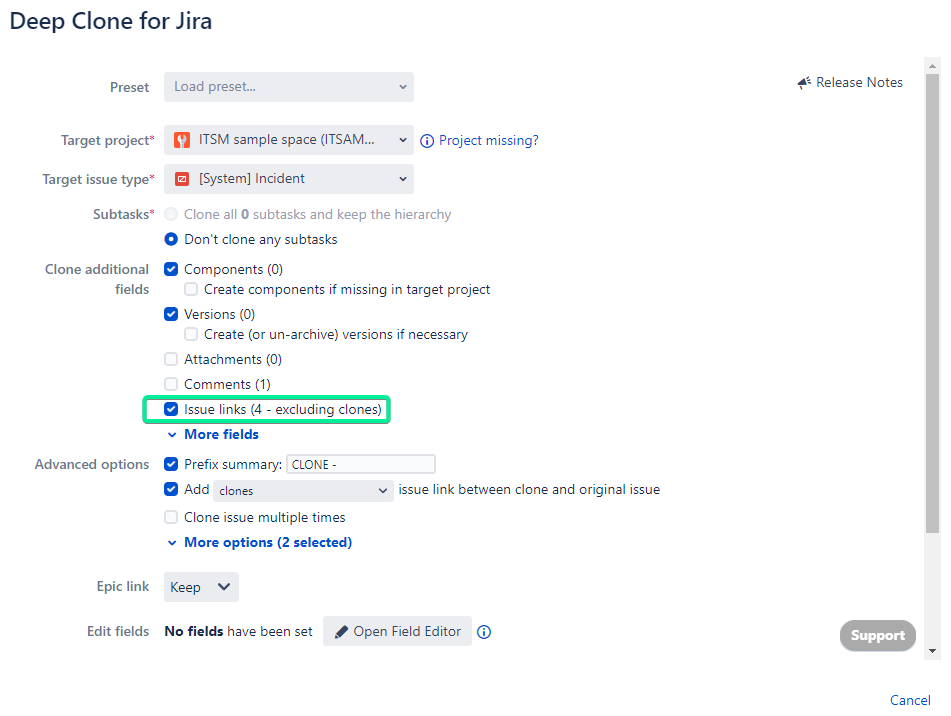Click the Release Notes megaphone icon
The height and width of the screenshot is (716, 951).
[804, 83]
